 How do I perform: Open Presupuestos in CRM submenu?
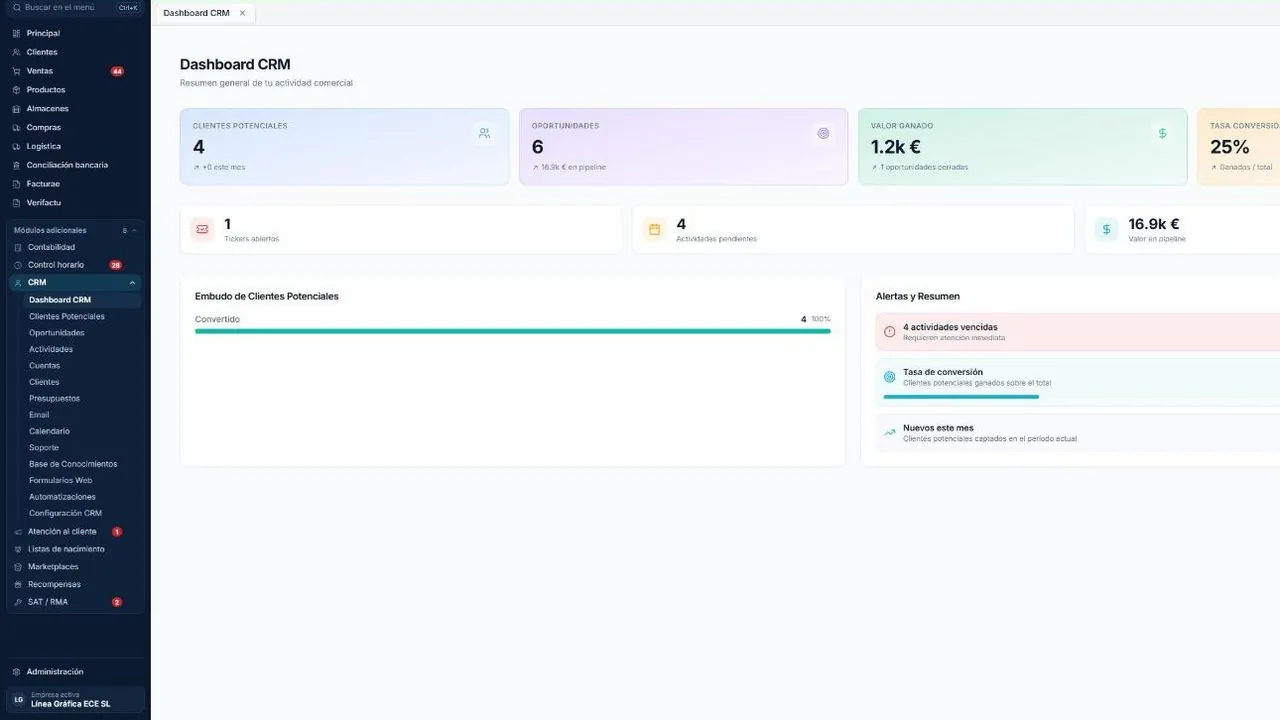click(x=54, y=398)
